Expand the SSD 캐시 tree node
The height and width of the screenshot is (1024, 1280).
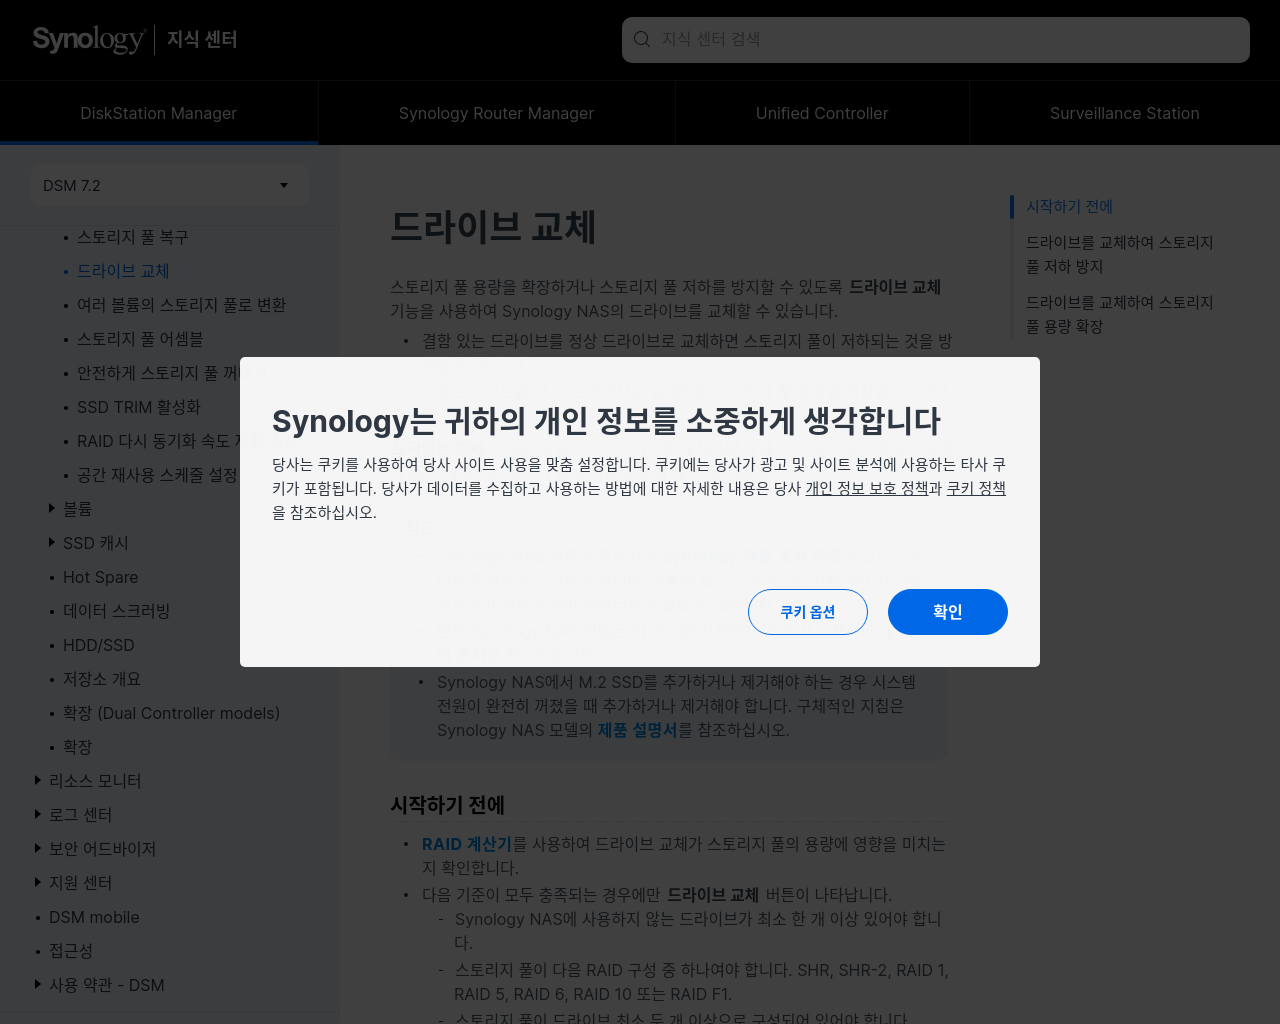tap(52, 543)
